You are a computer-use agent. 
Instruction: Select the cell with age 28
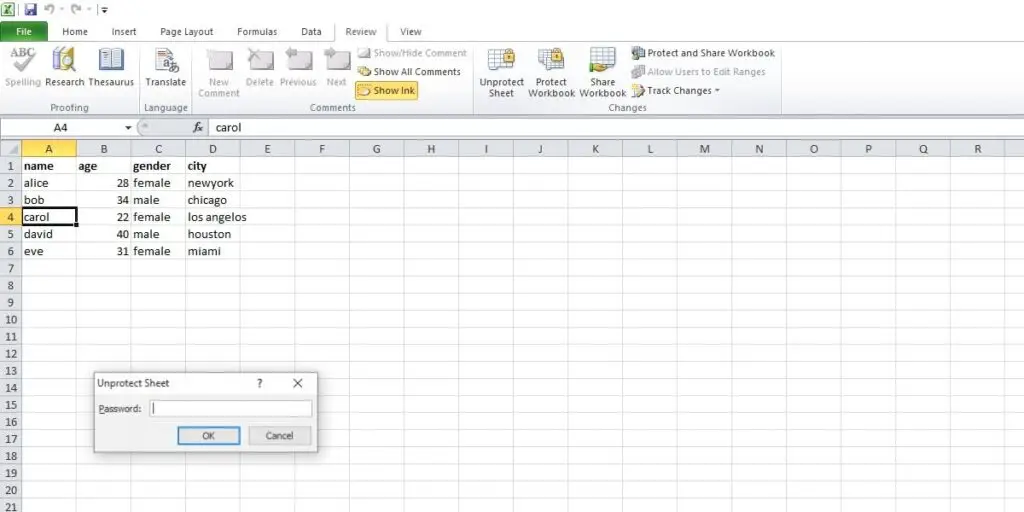click(104, 183)
